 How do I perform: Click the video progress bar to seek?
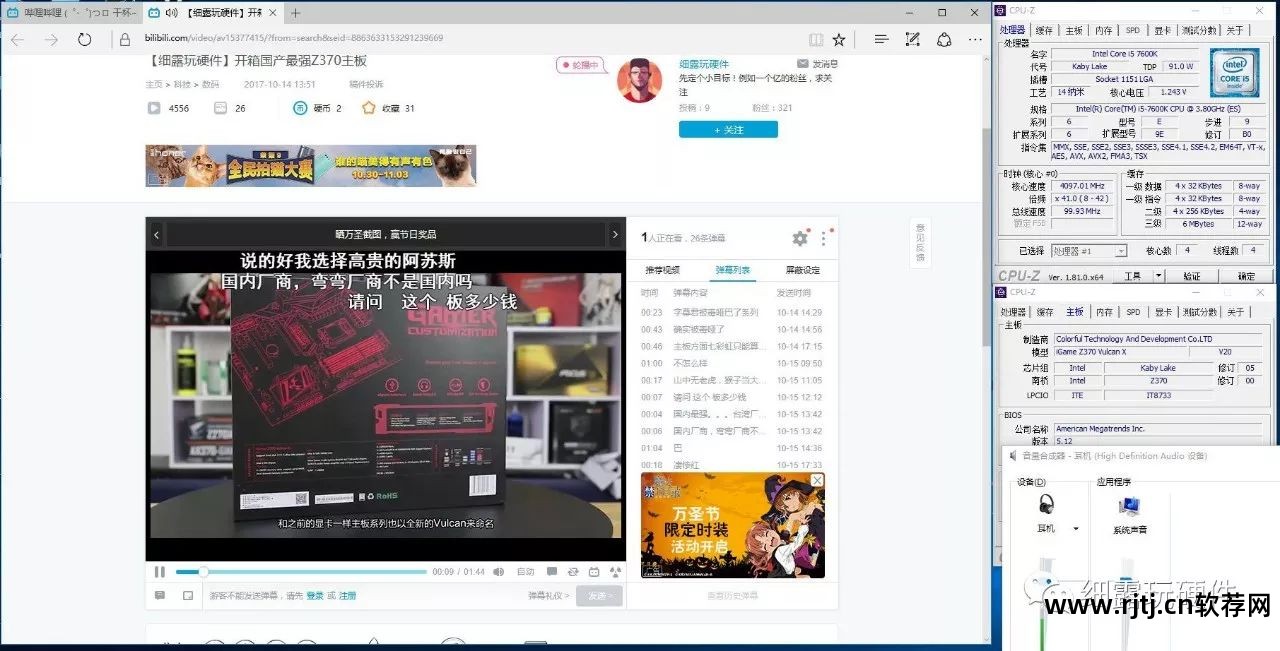click(x=300, y=572)
